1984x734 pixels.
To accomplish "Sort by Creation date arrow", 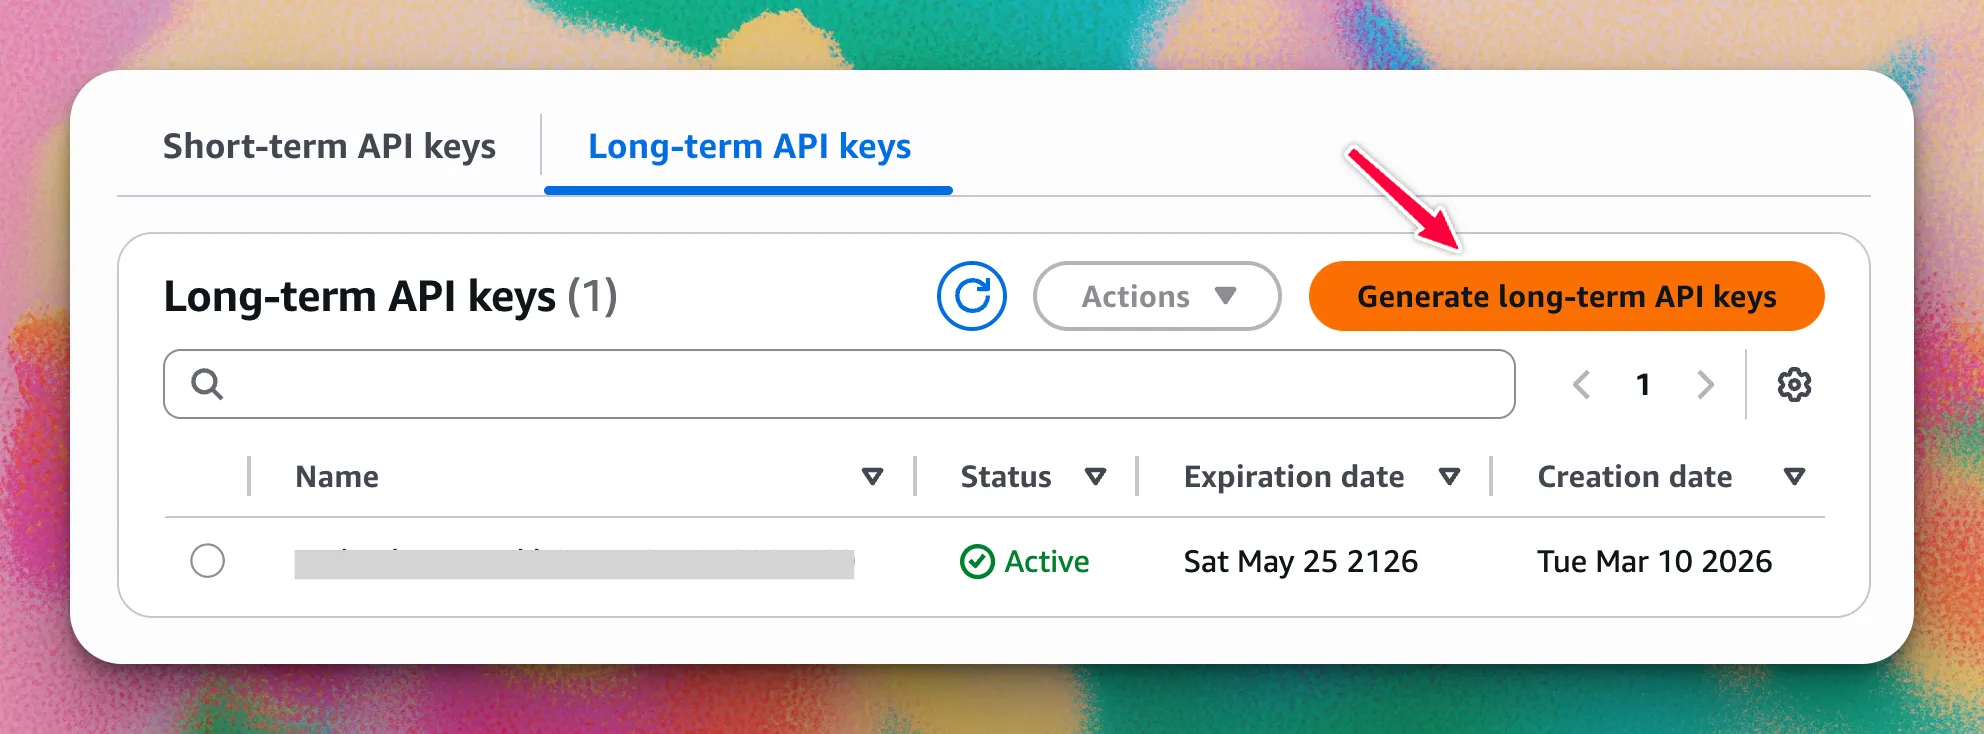I will 1794,477.
